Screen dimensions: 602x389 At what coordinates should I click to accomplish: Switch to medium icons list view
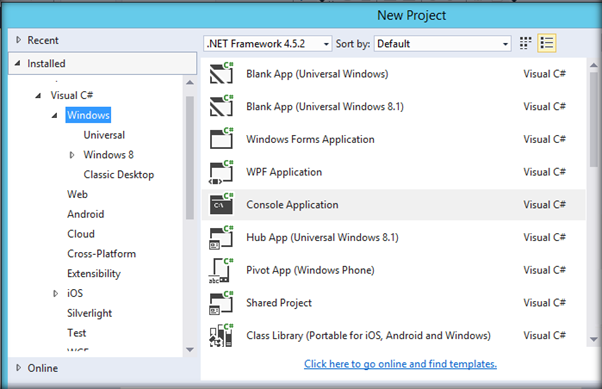547,43
